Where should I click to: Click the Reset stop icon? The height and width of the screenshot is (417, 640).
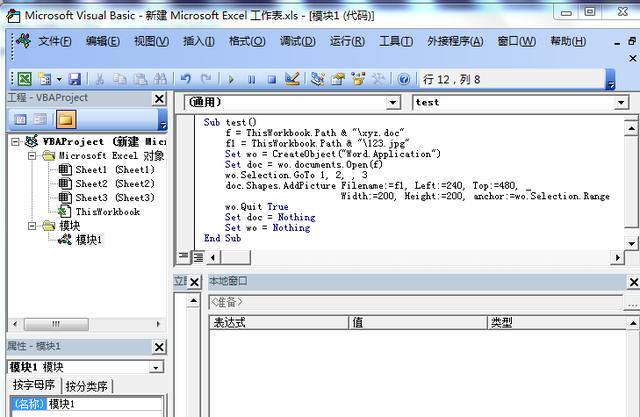271,79
